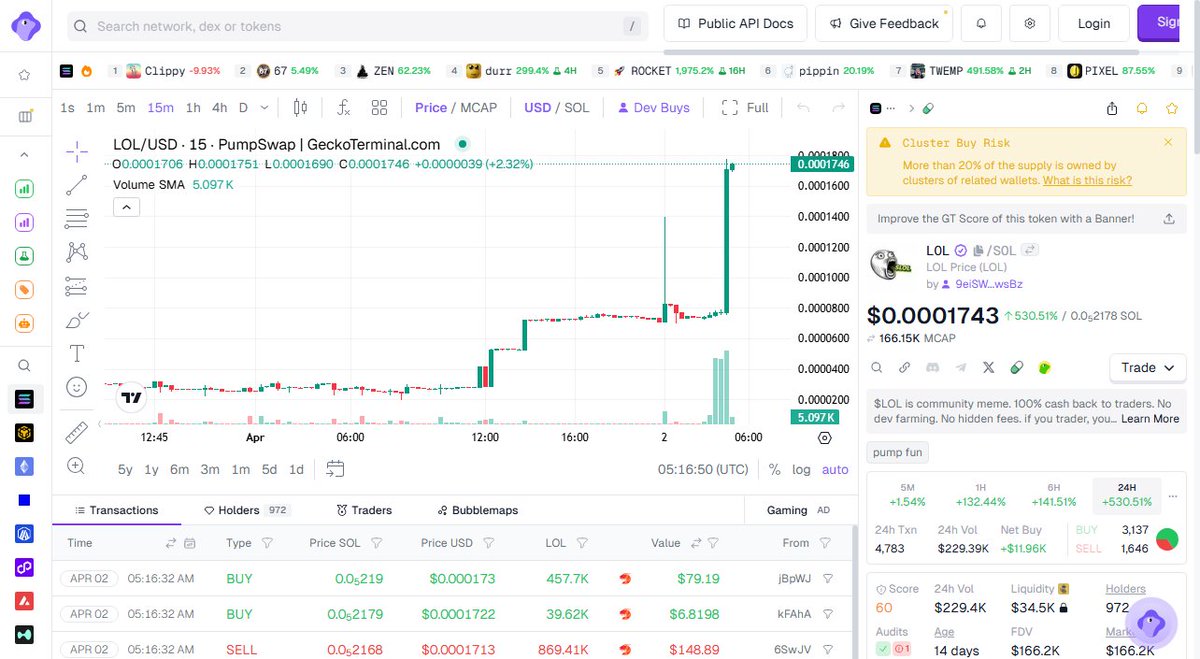Open the notifications bell in header
The width and height of the screenshot is (1200, 659).
(x=981, y=23)
